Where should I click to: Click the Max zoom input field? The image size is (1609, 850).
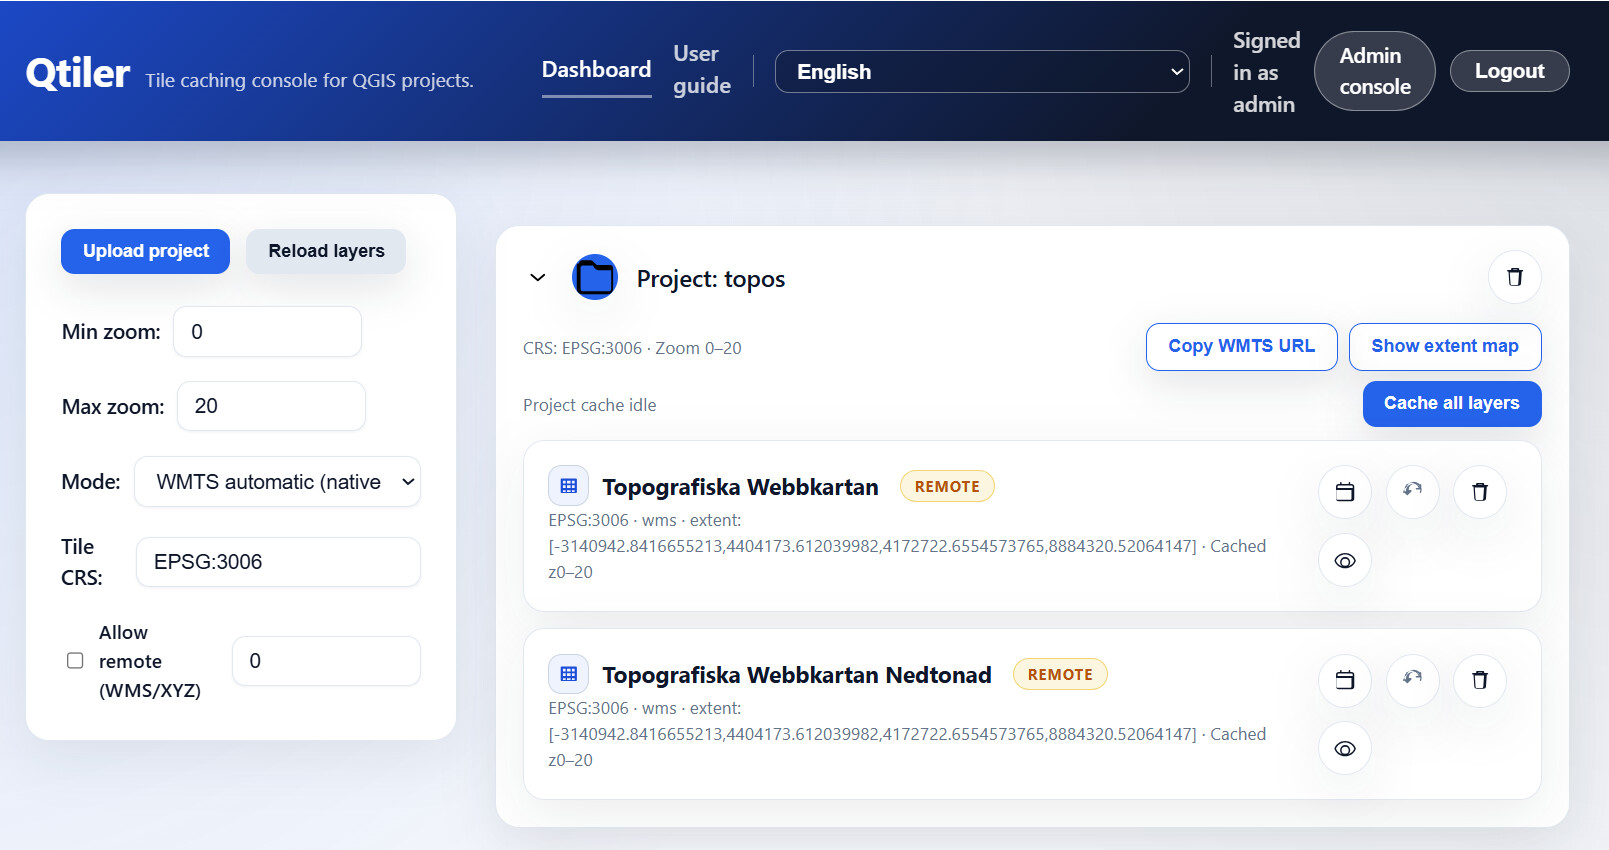(x=271, y=406)
